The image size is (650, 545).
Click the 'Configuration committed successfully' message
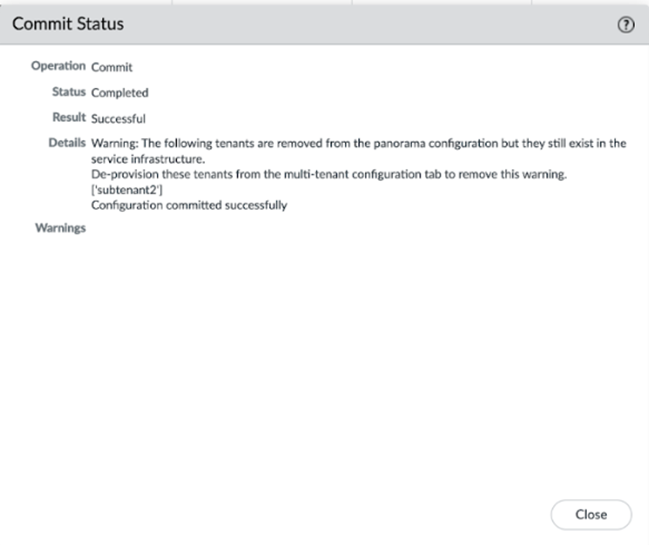(x=189, y=206)
